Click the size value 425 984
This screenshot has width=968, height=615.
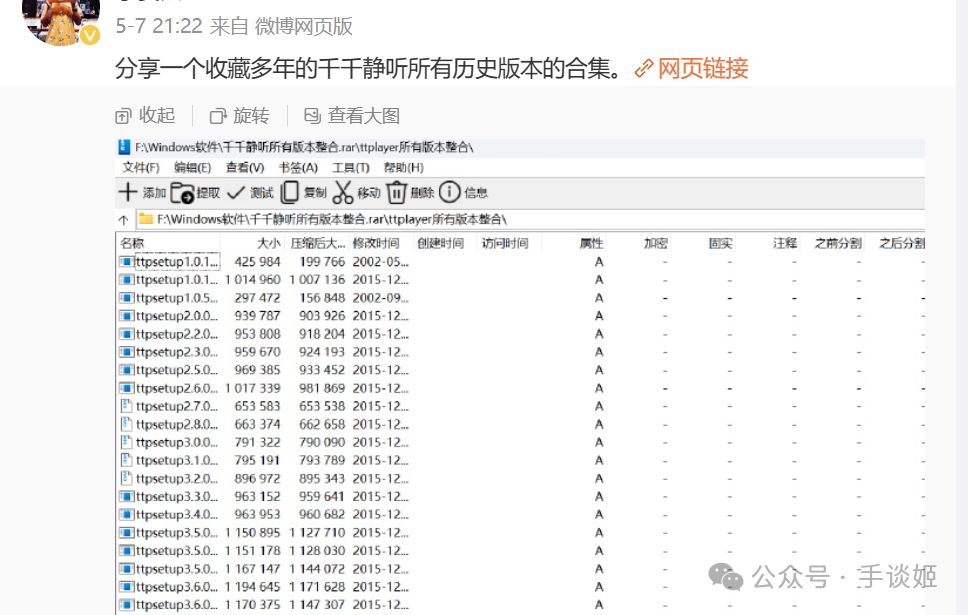[257, 262]
